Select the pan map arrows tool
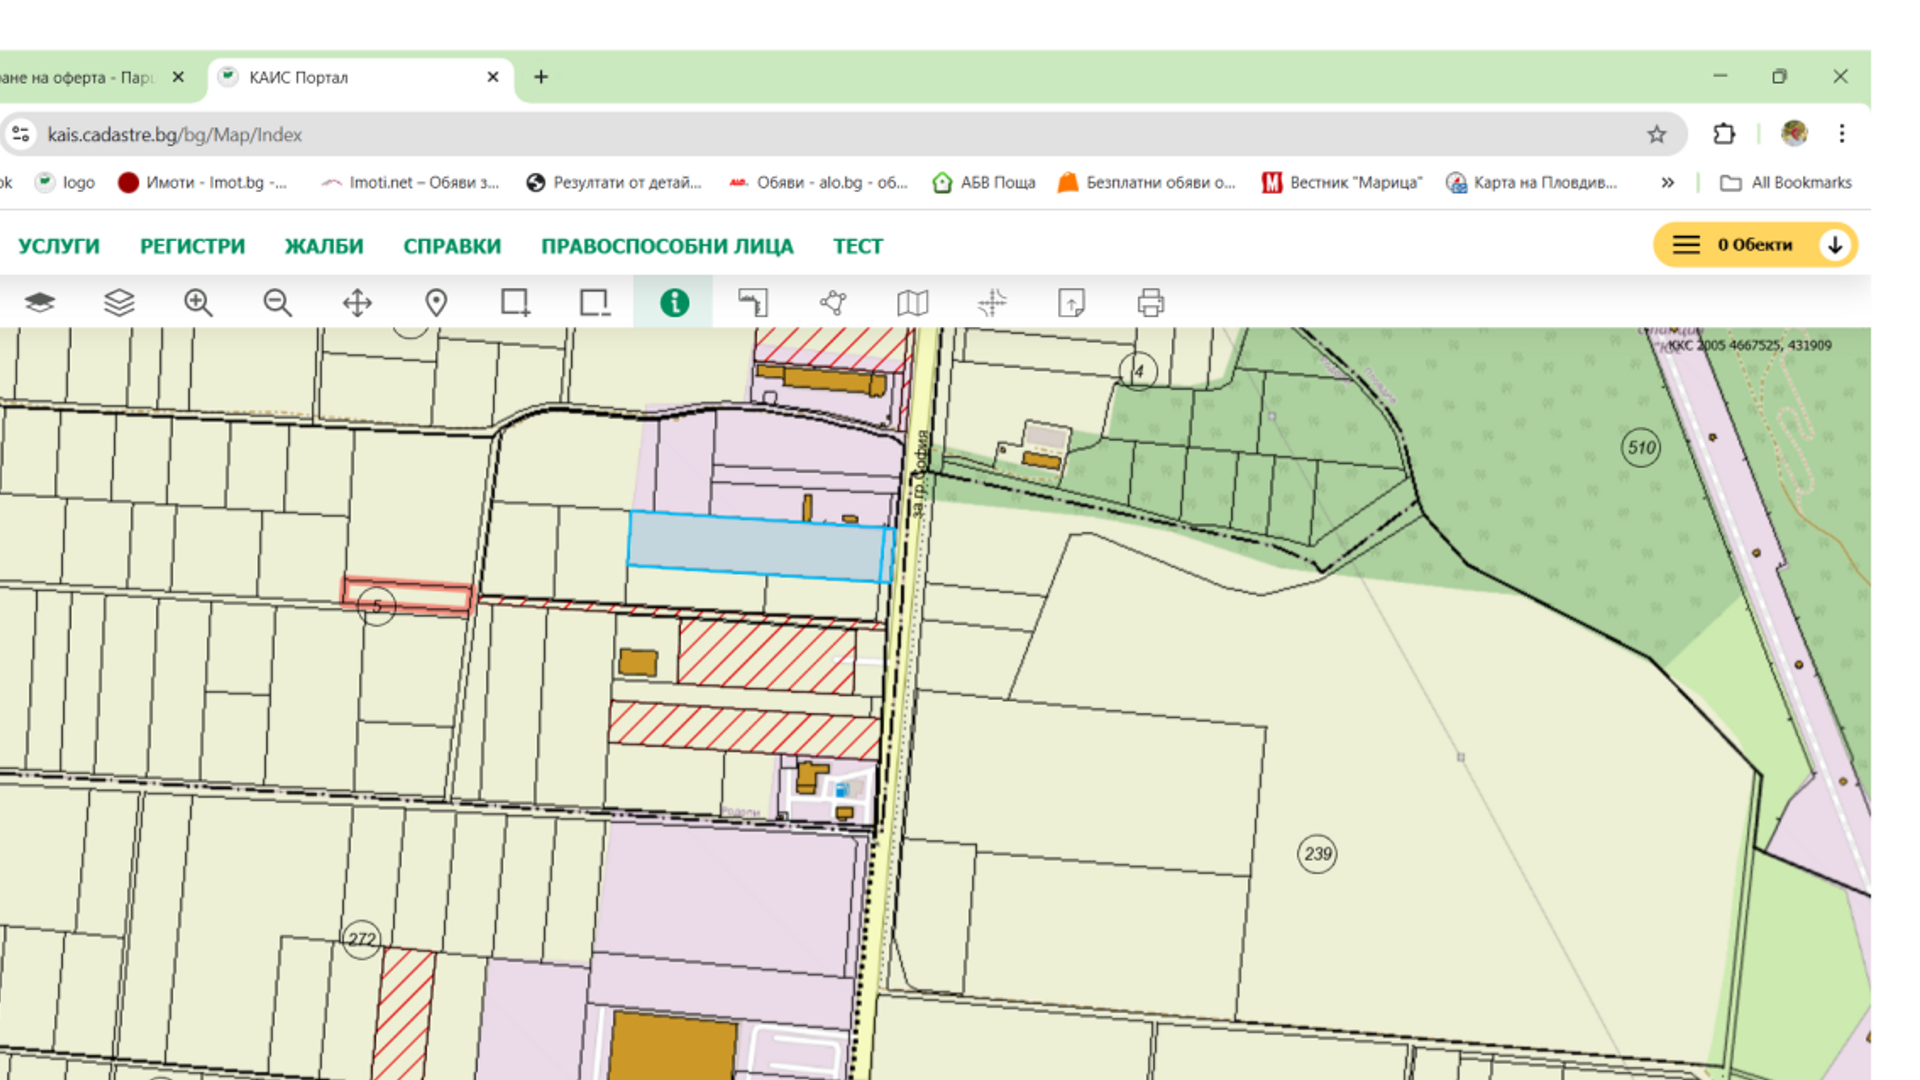 (357, 302)
